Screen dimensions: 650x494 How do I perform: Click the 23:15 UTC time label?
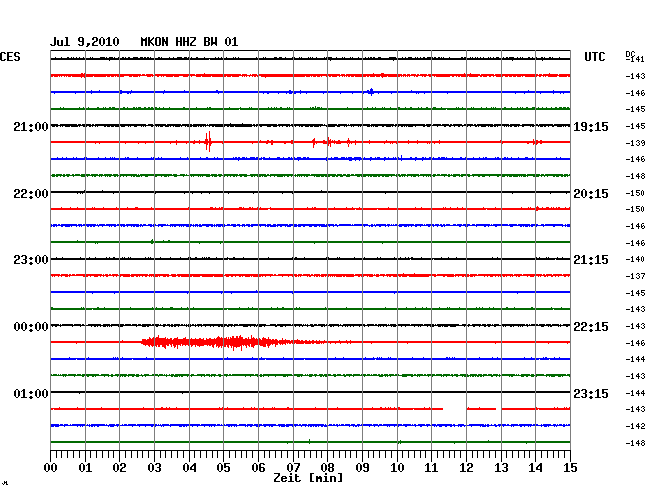click(x=591, y=393)
